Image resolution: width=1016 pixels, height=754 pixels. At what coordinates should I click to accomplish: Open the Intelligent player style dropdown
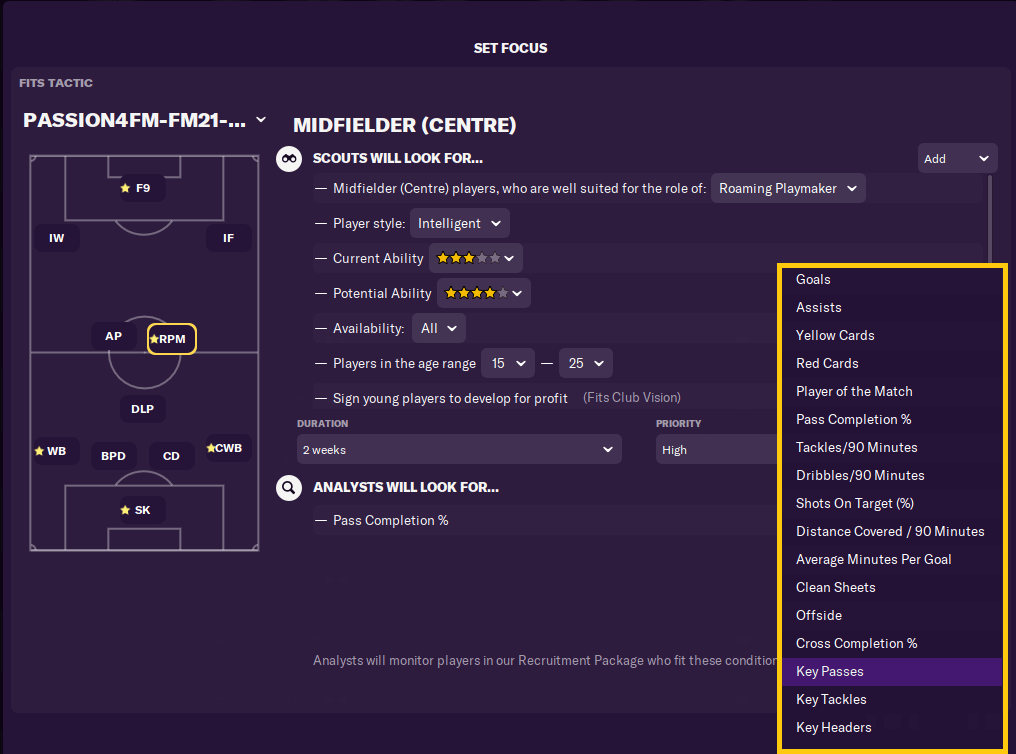[459, 223]
